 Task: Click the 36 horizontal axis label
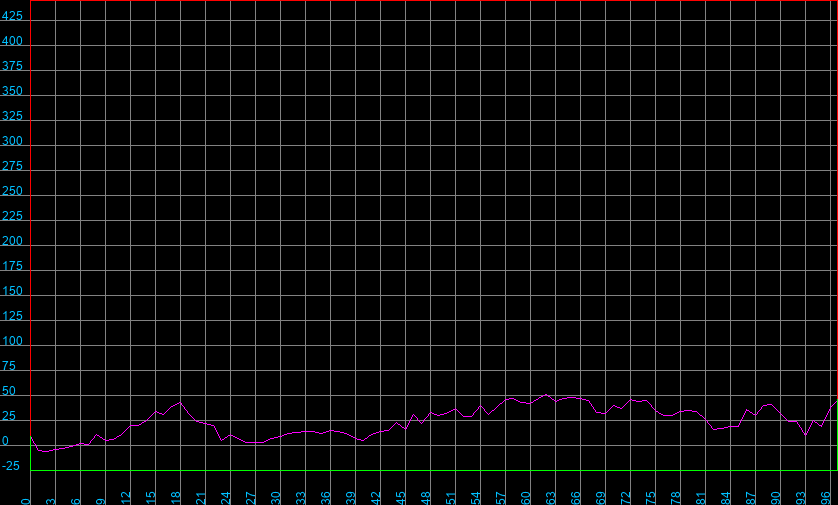(326, 498)
